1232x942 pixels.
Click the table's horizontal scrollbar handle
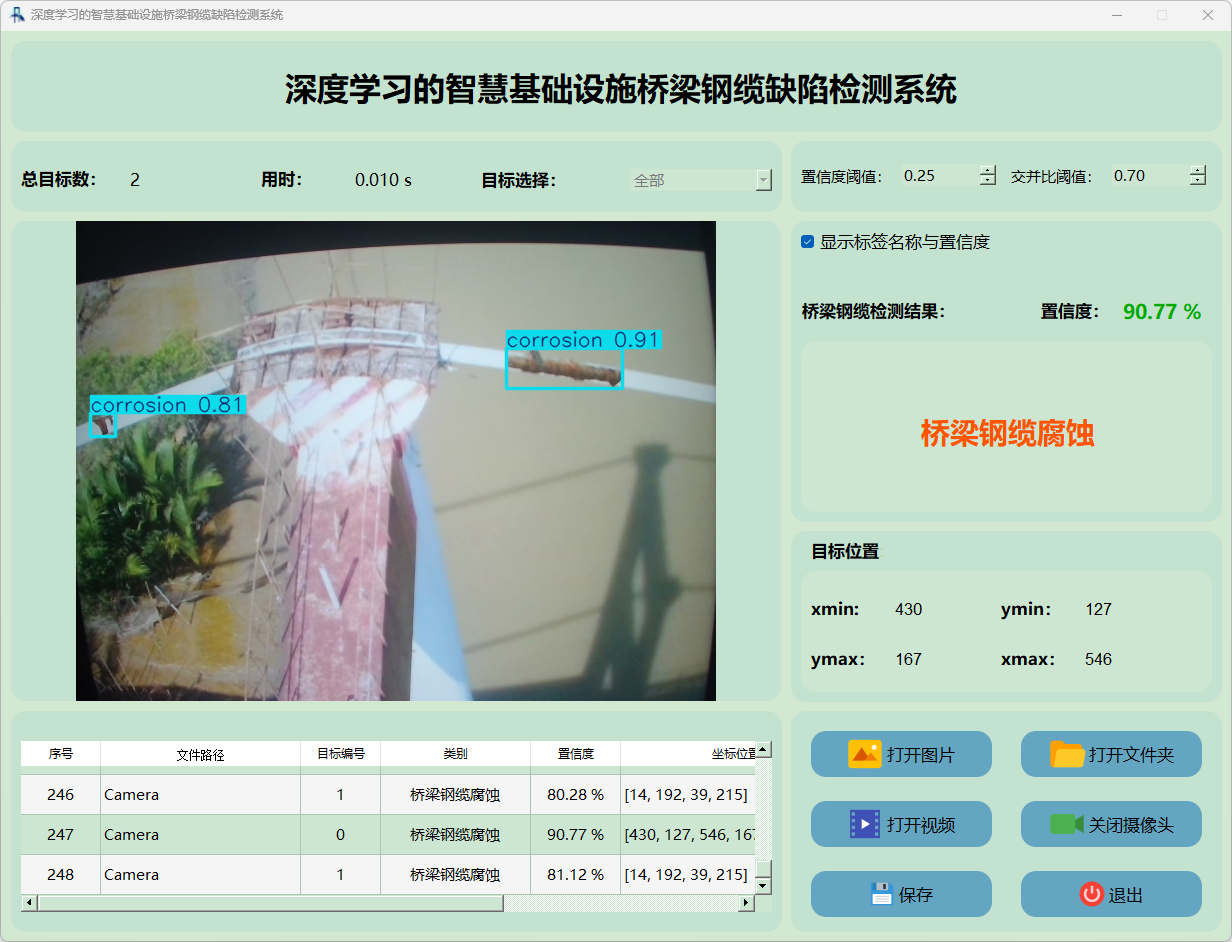pos(270,903)
